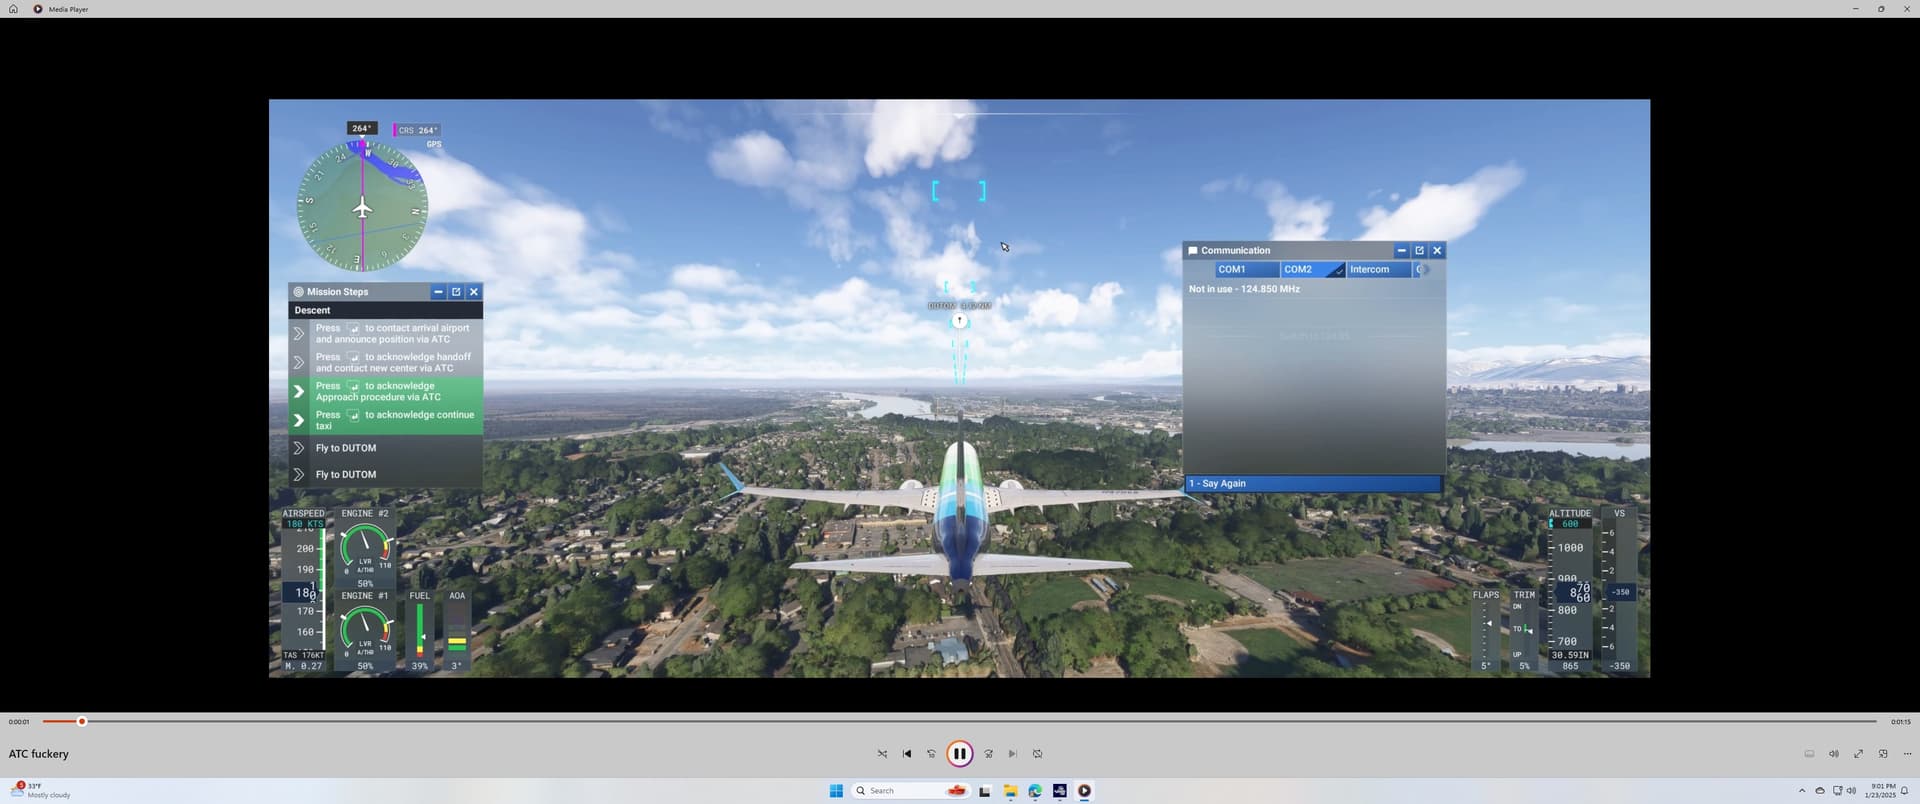Pause the video playback

coord(959,754)
